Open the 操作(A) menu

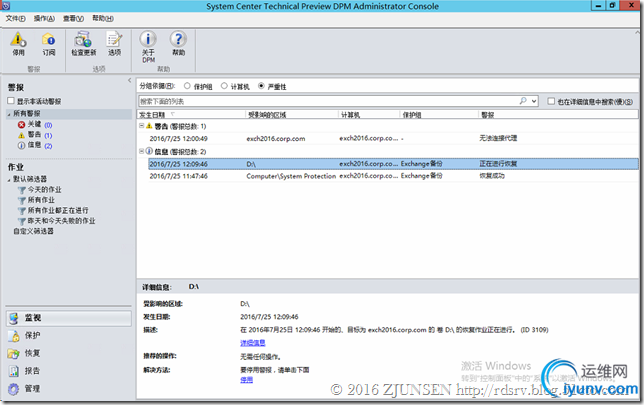click(x=44, y=18)
